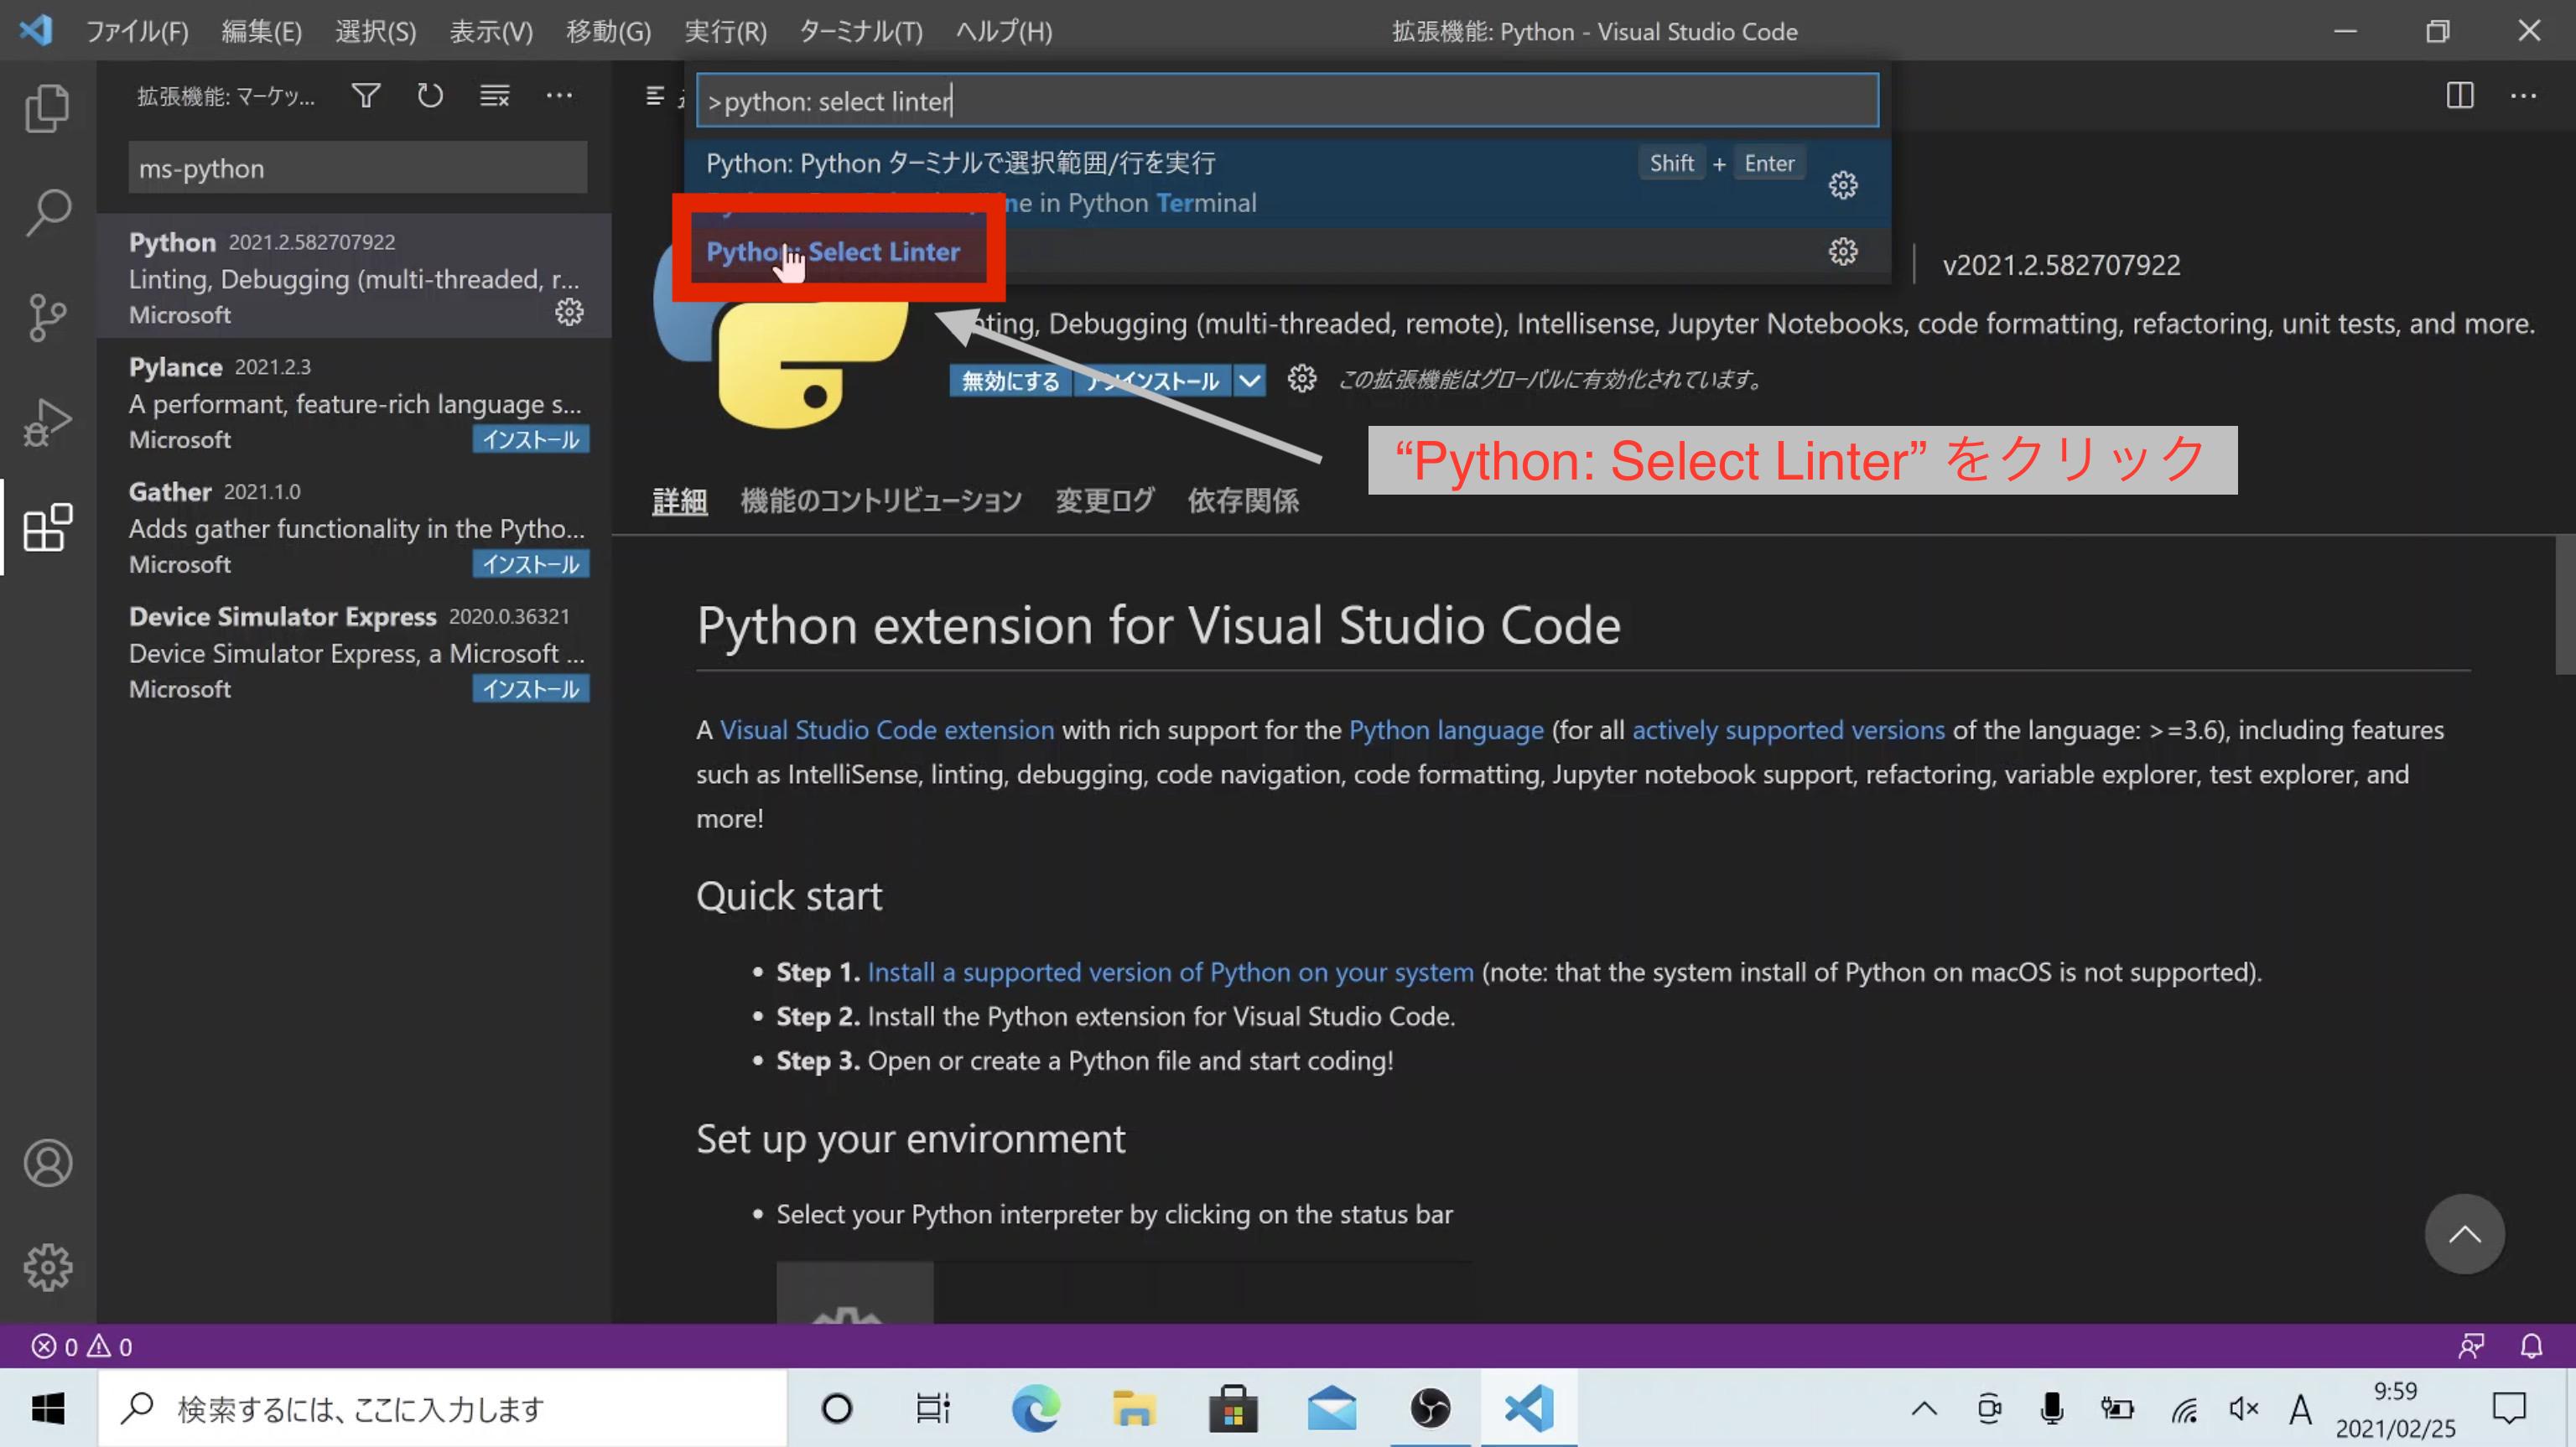Click VS Code logo in title bar

(x=36, y=30)
